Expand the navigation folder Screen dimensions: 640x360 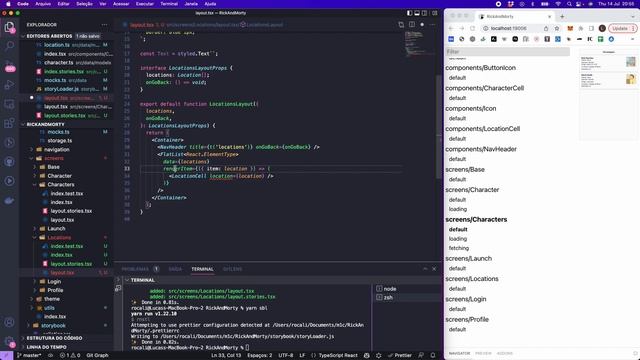[56, 150]
